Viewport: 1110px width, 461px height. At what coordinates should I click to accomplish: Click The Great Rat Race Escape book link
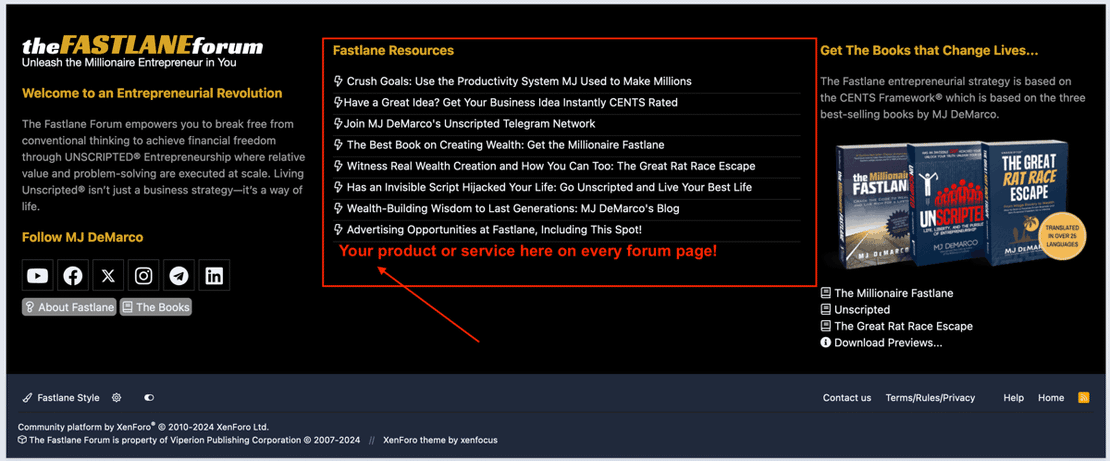(903, 326)
